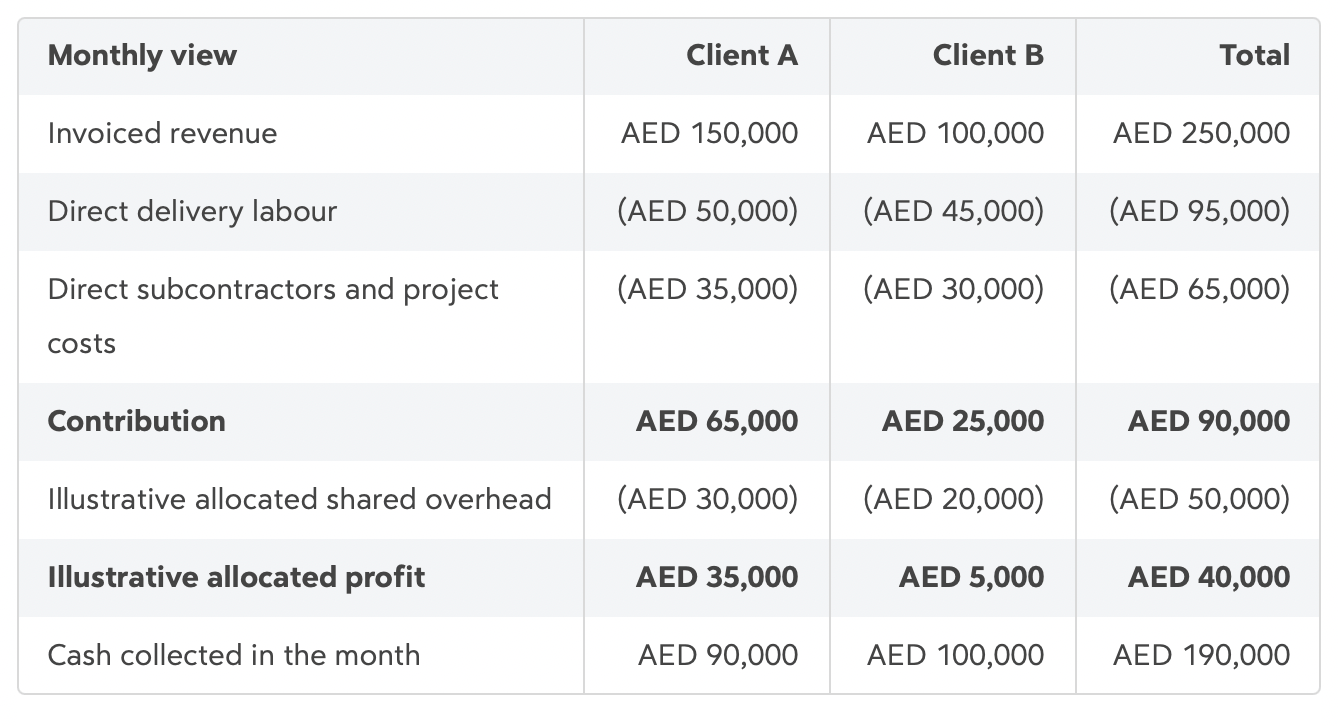This screenshot has width=1338, height=726.
Task: Select Client B labour cost (AED 45,000)
Action: tap(954, 211)
